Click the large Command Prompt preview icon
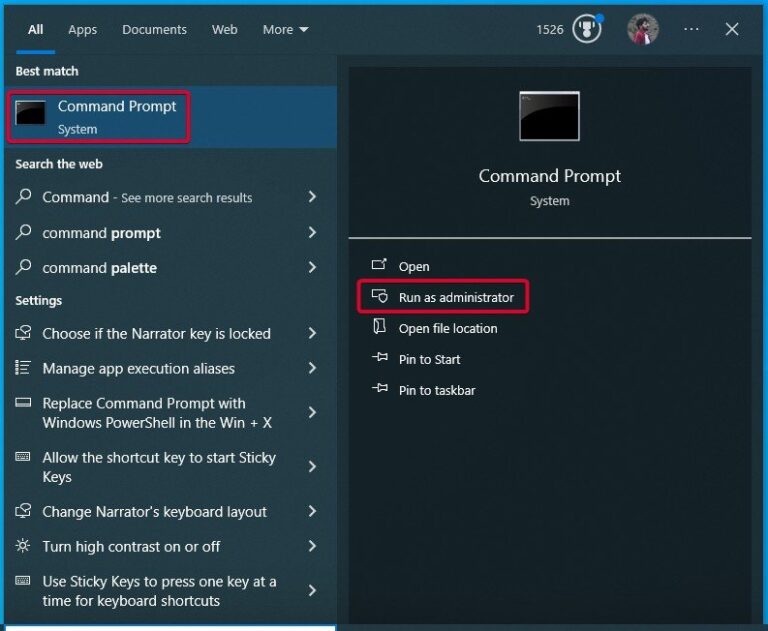Viewport: 768px width, 631px height. 549,116
